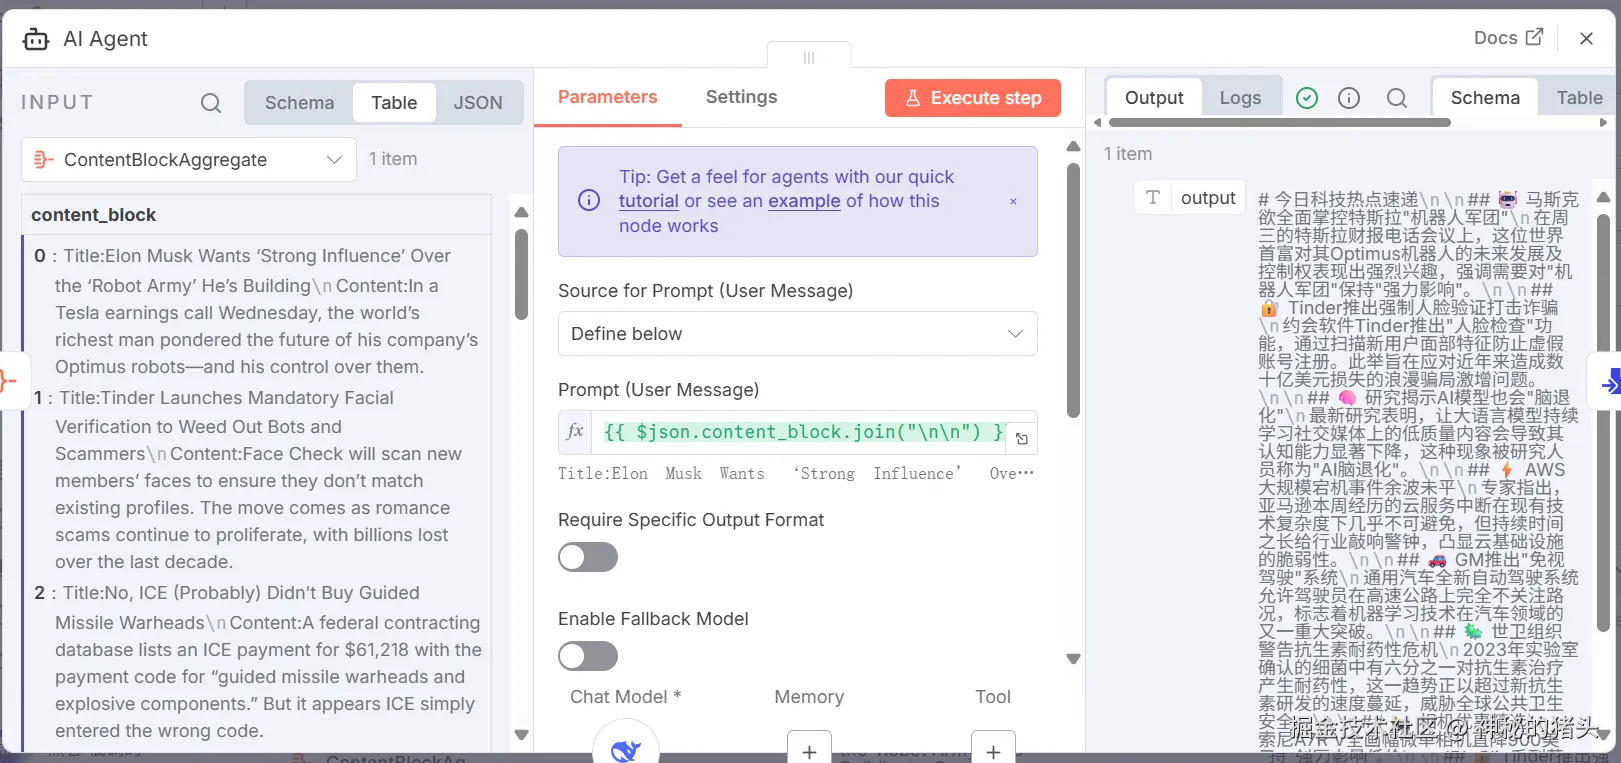This screenshot has height=763, width=1621.
Task: Switch input view to Schema
Action: click(x=299, y=102)
